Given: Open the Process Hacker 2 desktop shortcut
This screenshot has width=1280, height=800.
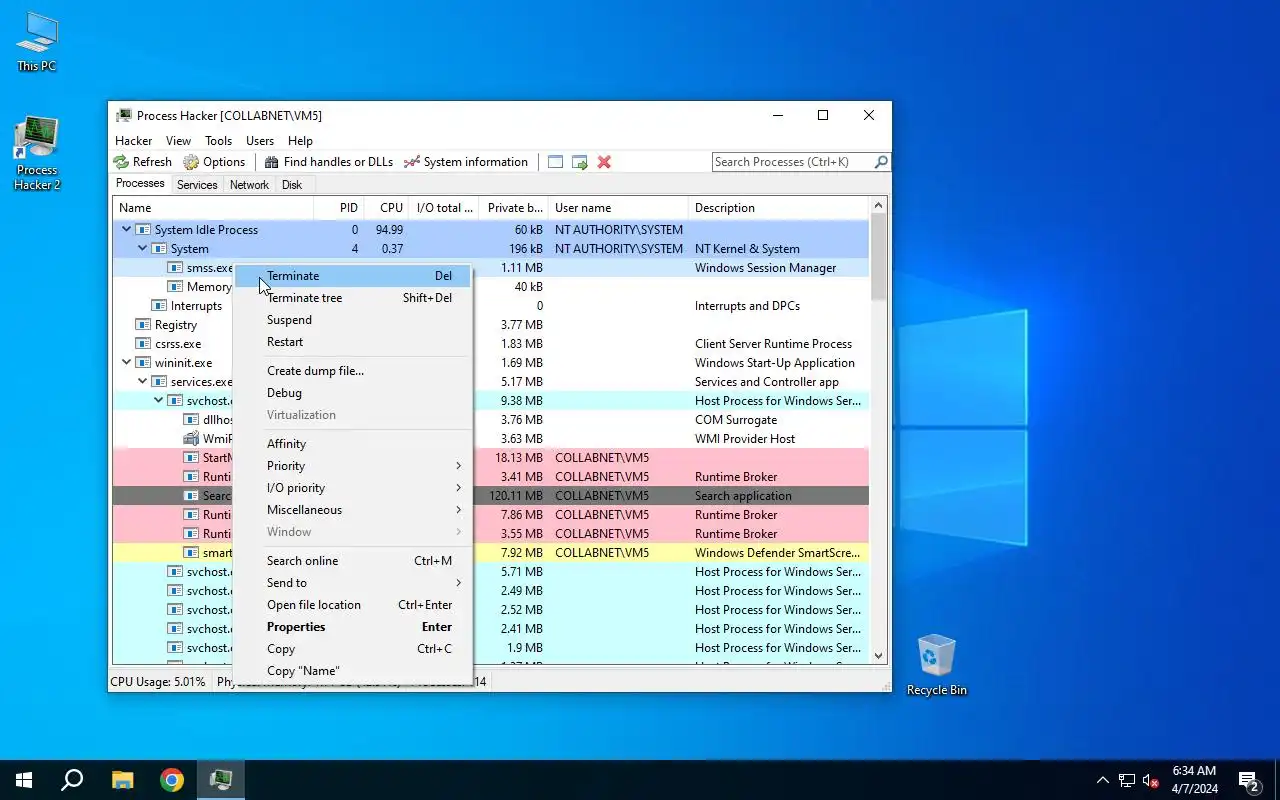Looking at the screenshot, I should (37, 154).
